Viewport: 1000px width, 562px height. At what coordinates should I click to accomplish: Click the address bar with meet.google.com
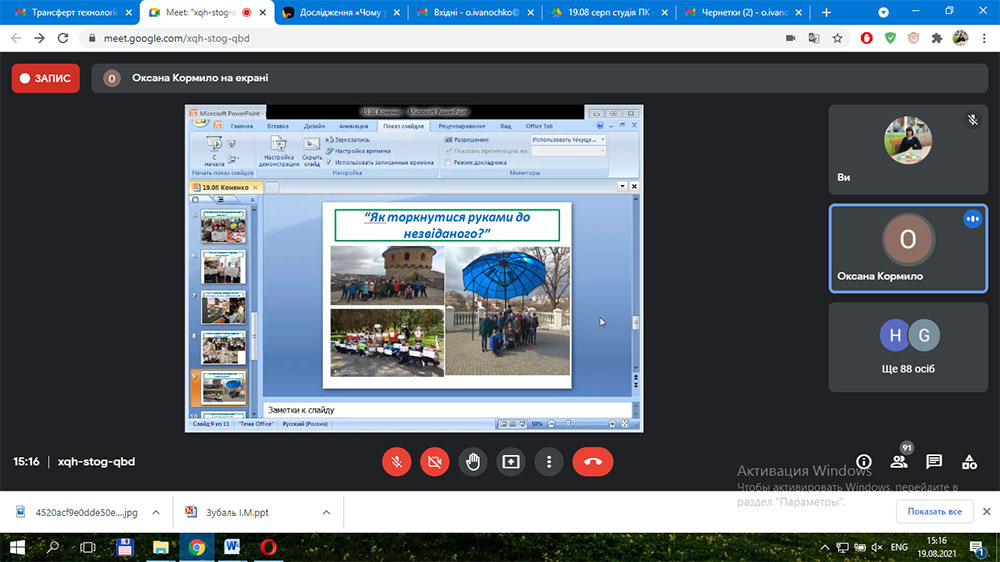(434, 38)
